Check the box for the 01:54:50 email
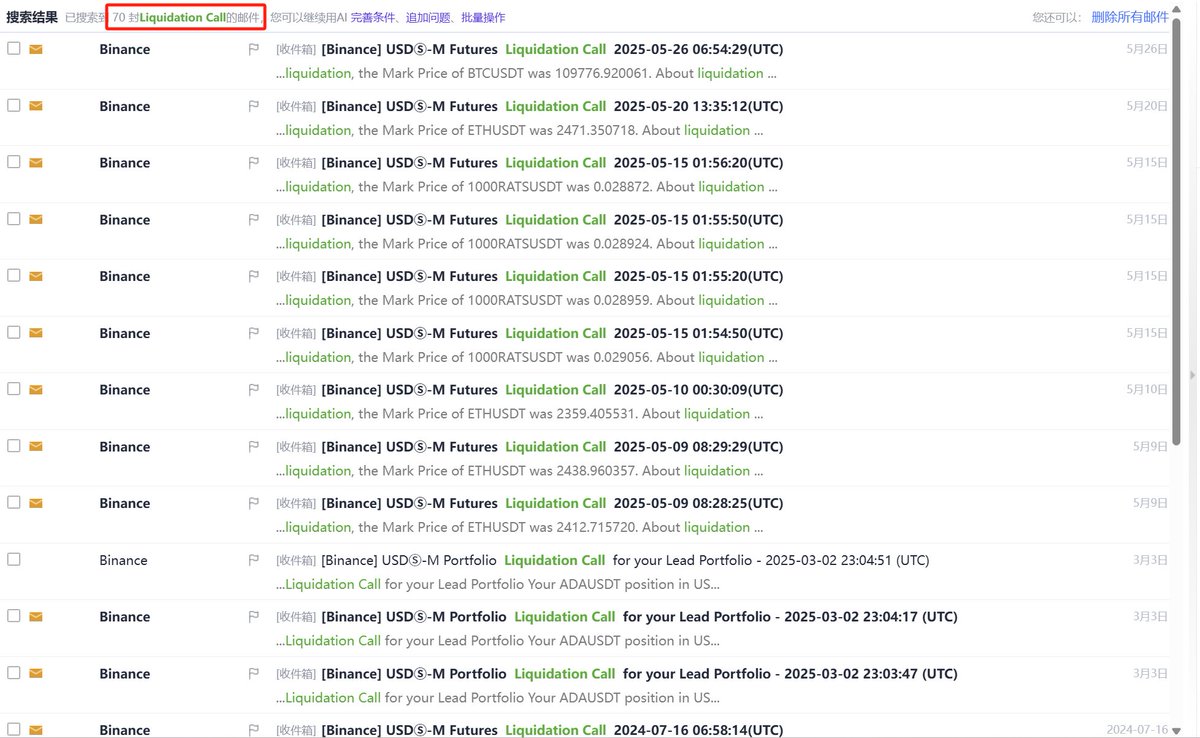The image size is (1200, 738). (x=14, y=332)
